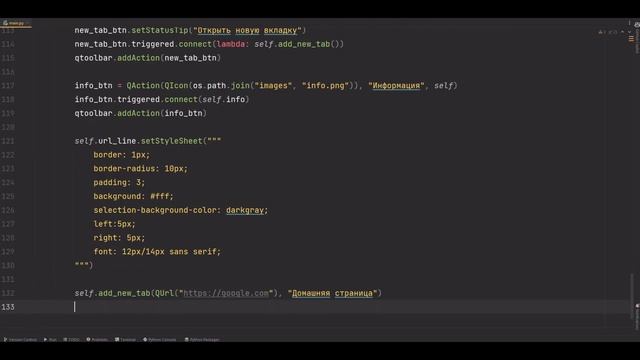Viewport: 640px width, 360px height.
Task: Click the "страница" word on line 132
Action: point(353,293)
